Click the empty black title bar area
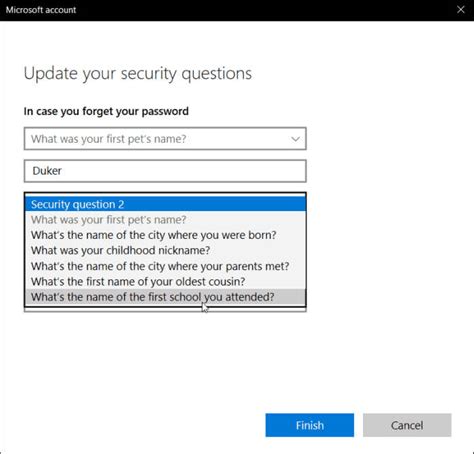The width and height of the screenshot is (474, 454). coord(263,10)
